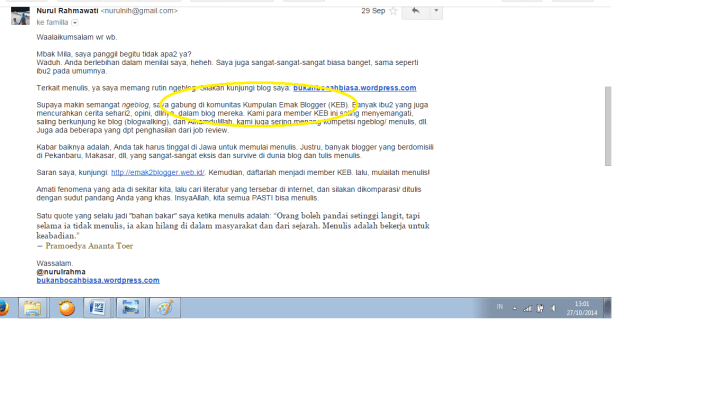Viewport: 723px width, 406px height.
Task: Open Windows Explorer folder in taskbar
Action: [32, 308]
